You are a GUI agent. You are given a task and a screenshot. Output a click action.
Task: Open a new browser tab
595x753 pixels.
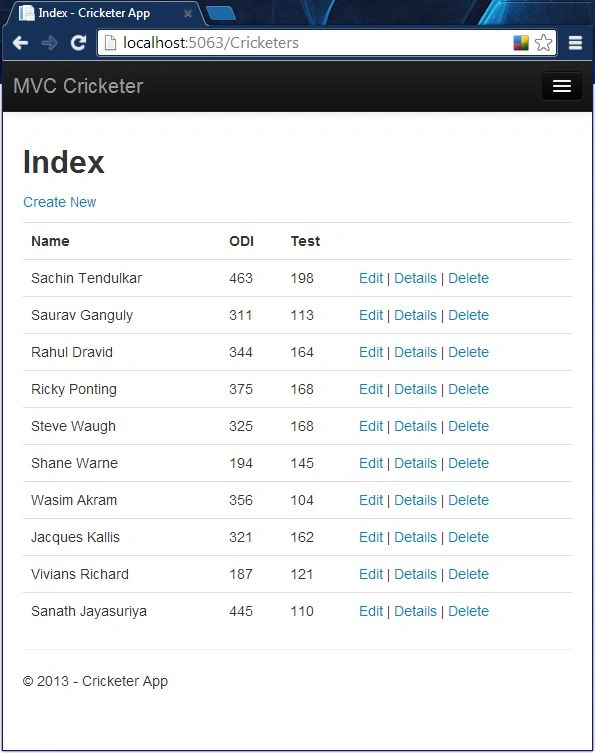click(220, 13)
